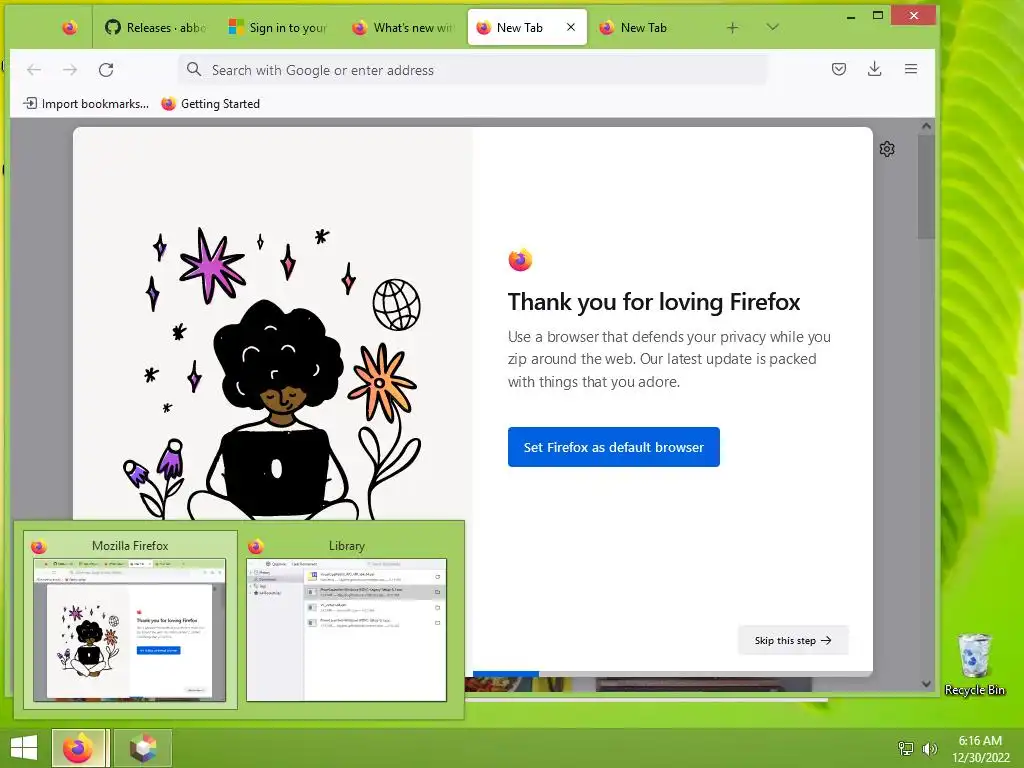Switch to the Sign in to your tab

(x=278, y=27)
